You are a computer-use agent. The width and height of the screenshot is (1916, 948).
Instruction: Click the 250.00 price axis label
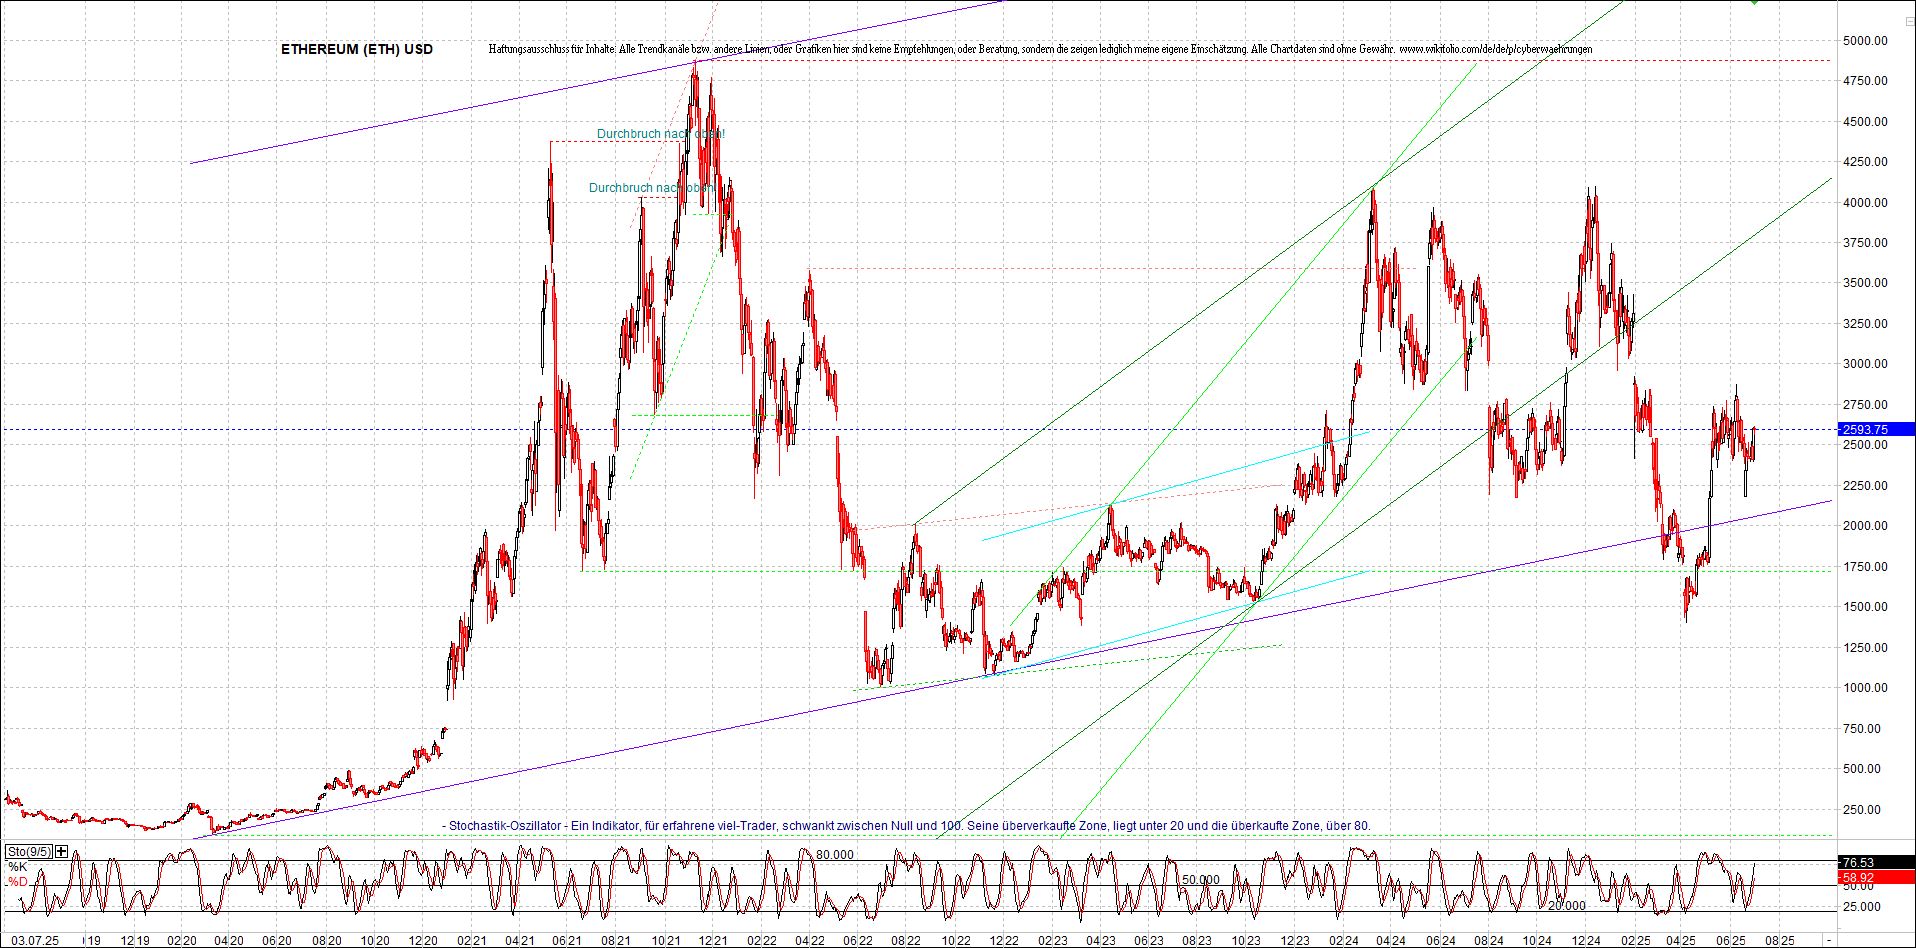[x=1862, y=810]
